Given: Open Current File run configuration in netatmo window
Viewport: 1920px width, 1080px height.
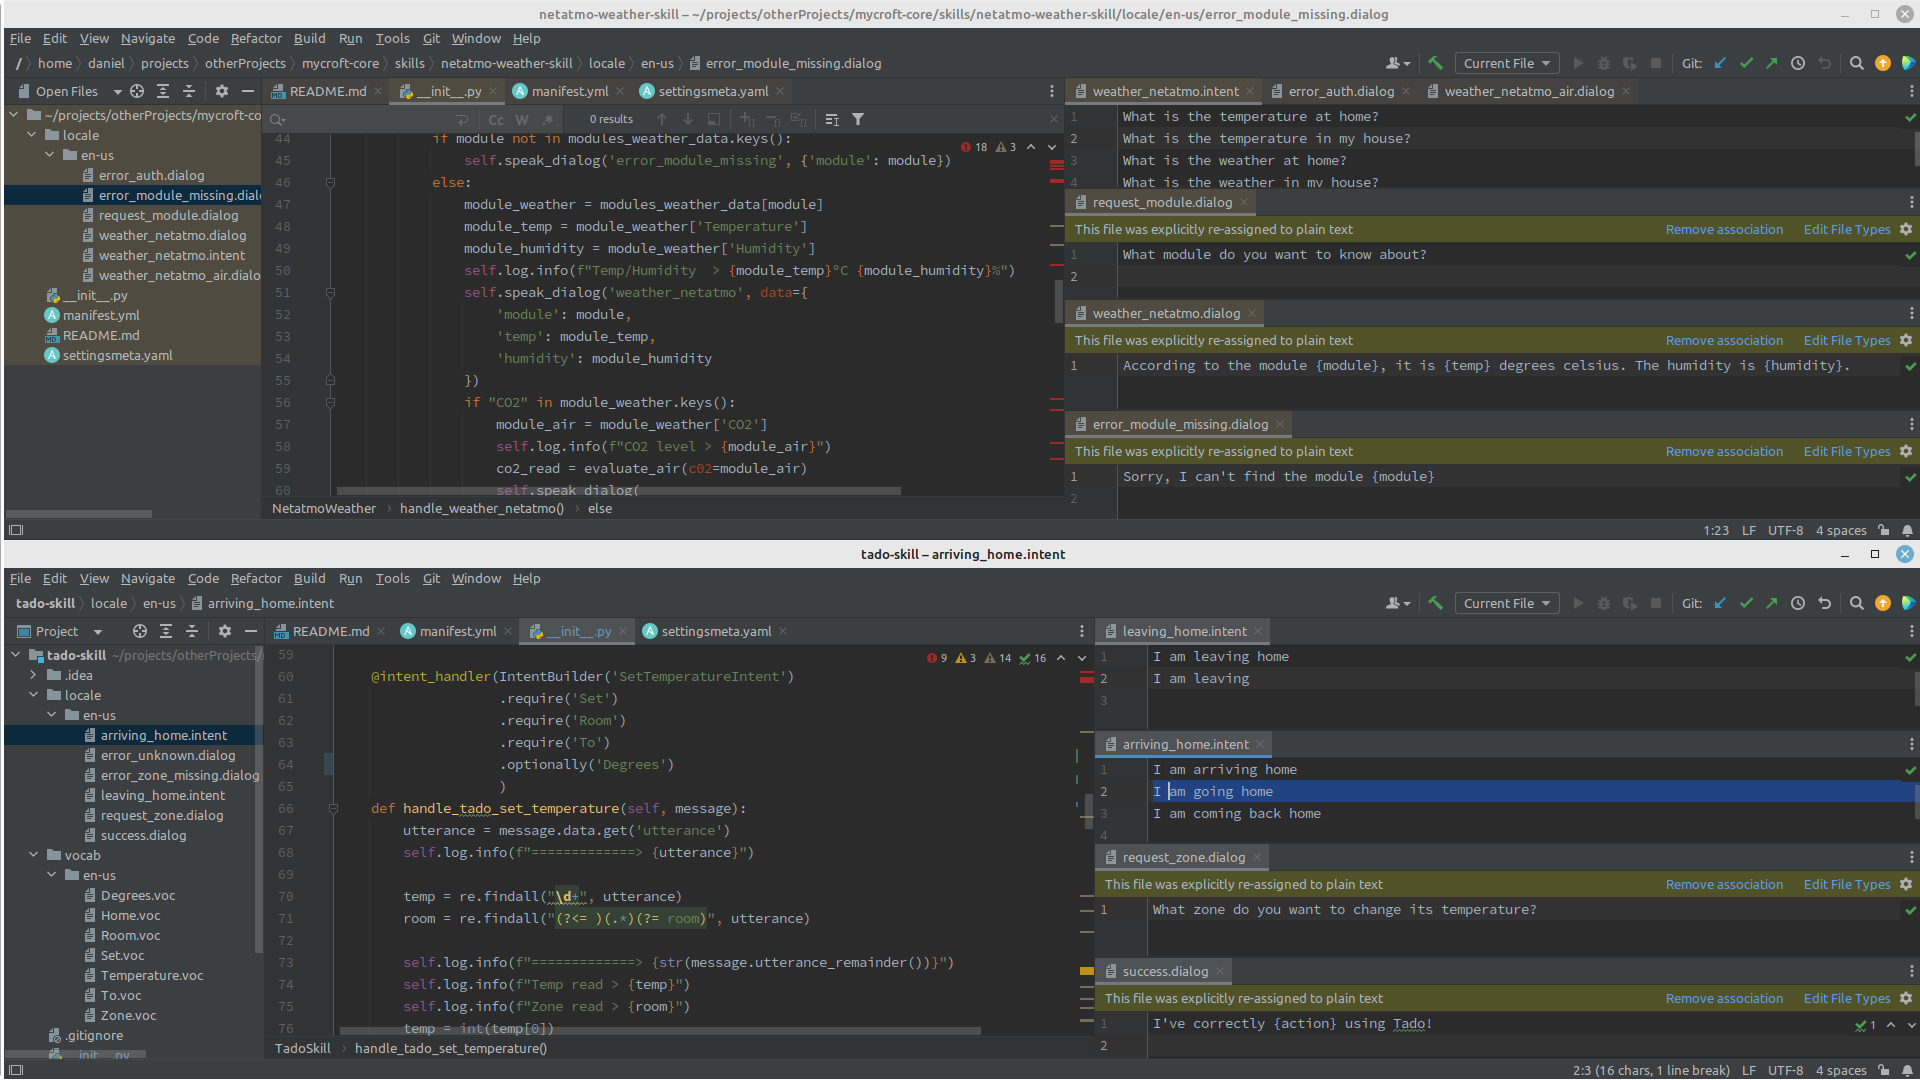Looking at the screenshot, I should click(x=1506, y=63).
